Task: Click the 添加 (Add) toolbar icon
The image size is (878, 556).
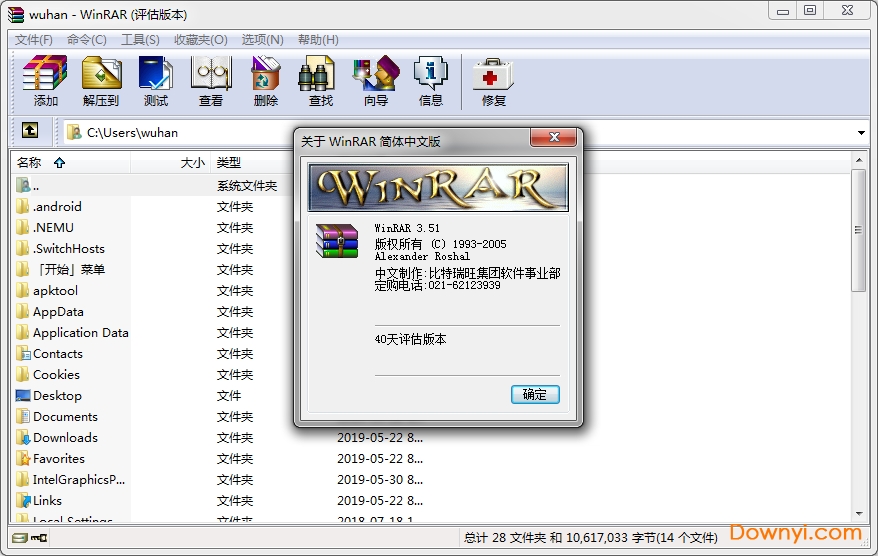Action: 45,73
